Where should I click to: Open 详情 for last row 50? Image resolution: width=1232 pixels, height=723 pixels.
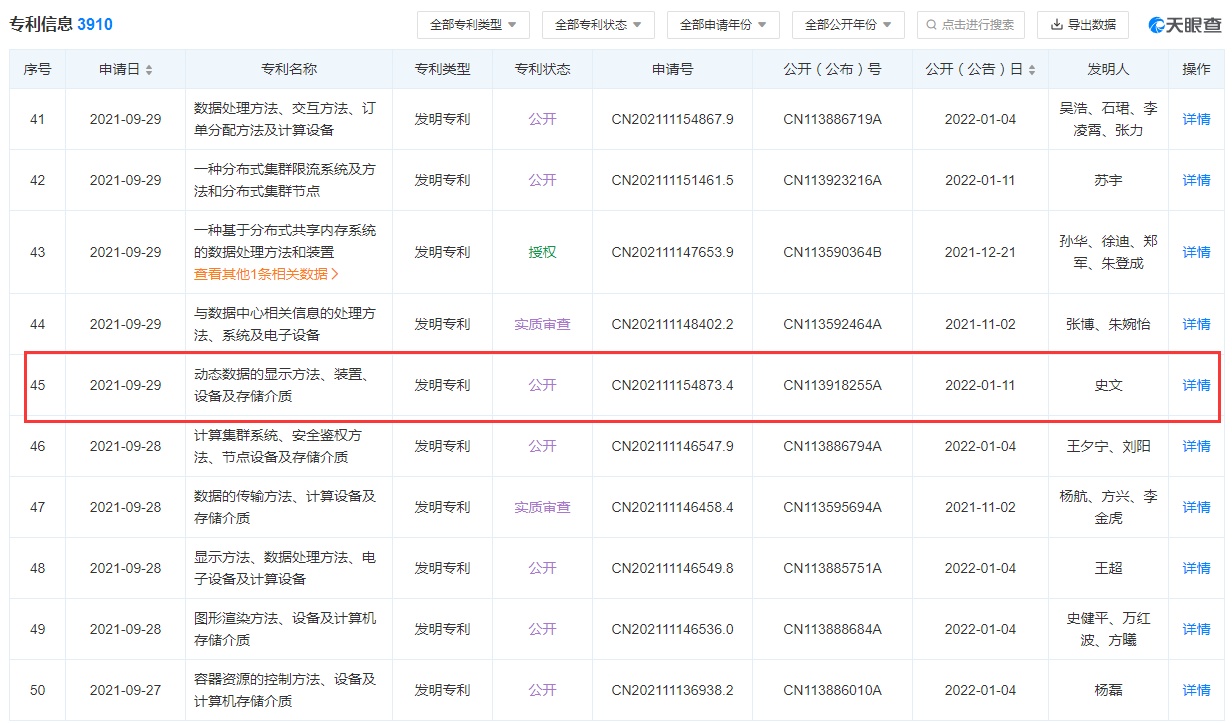[1196, 690]
